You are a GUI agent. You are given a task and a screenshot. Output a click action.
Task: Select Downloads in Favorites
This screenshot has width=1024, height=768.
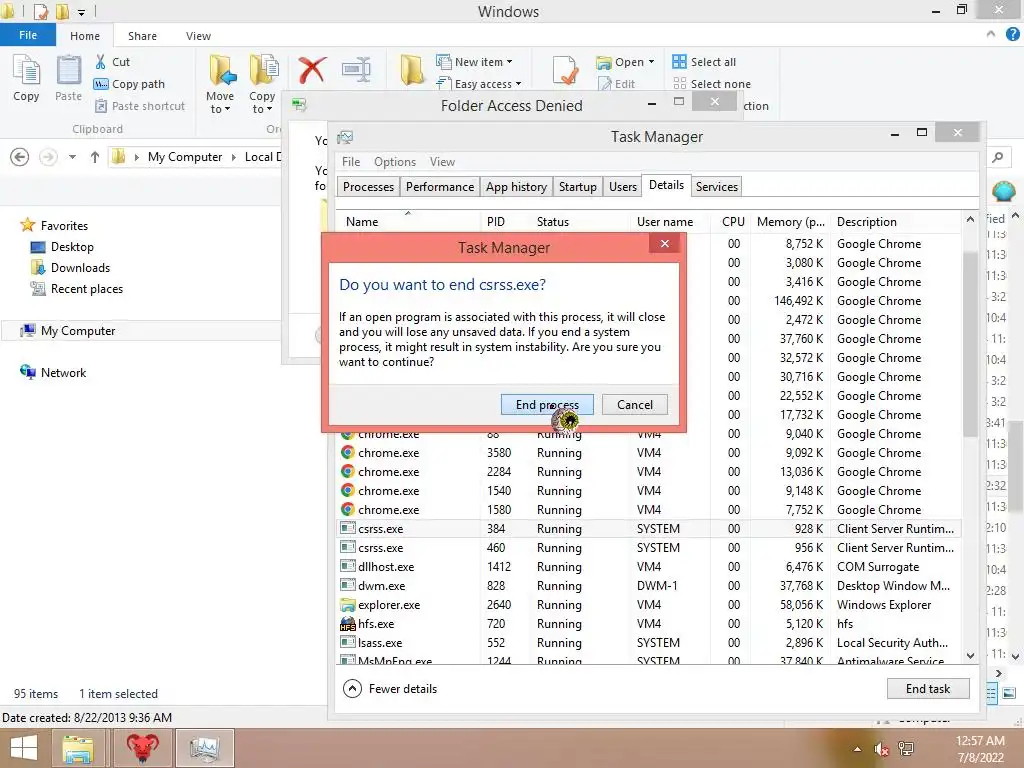[70, 268]
